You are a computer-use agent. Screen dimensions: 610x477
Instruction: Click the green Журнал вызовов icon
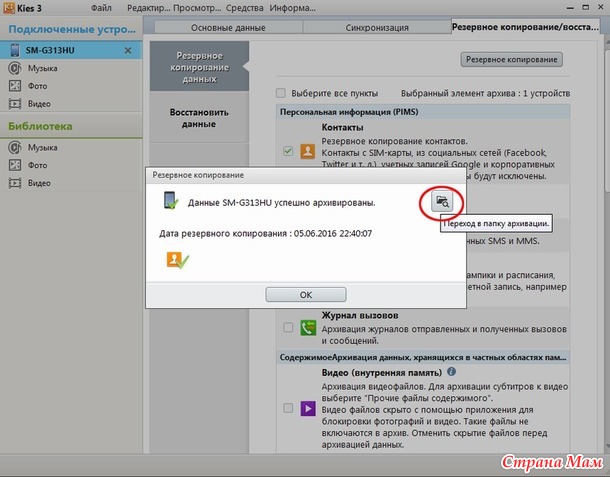coord(308,328)
